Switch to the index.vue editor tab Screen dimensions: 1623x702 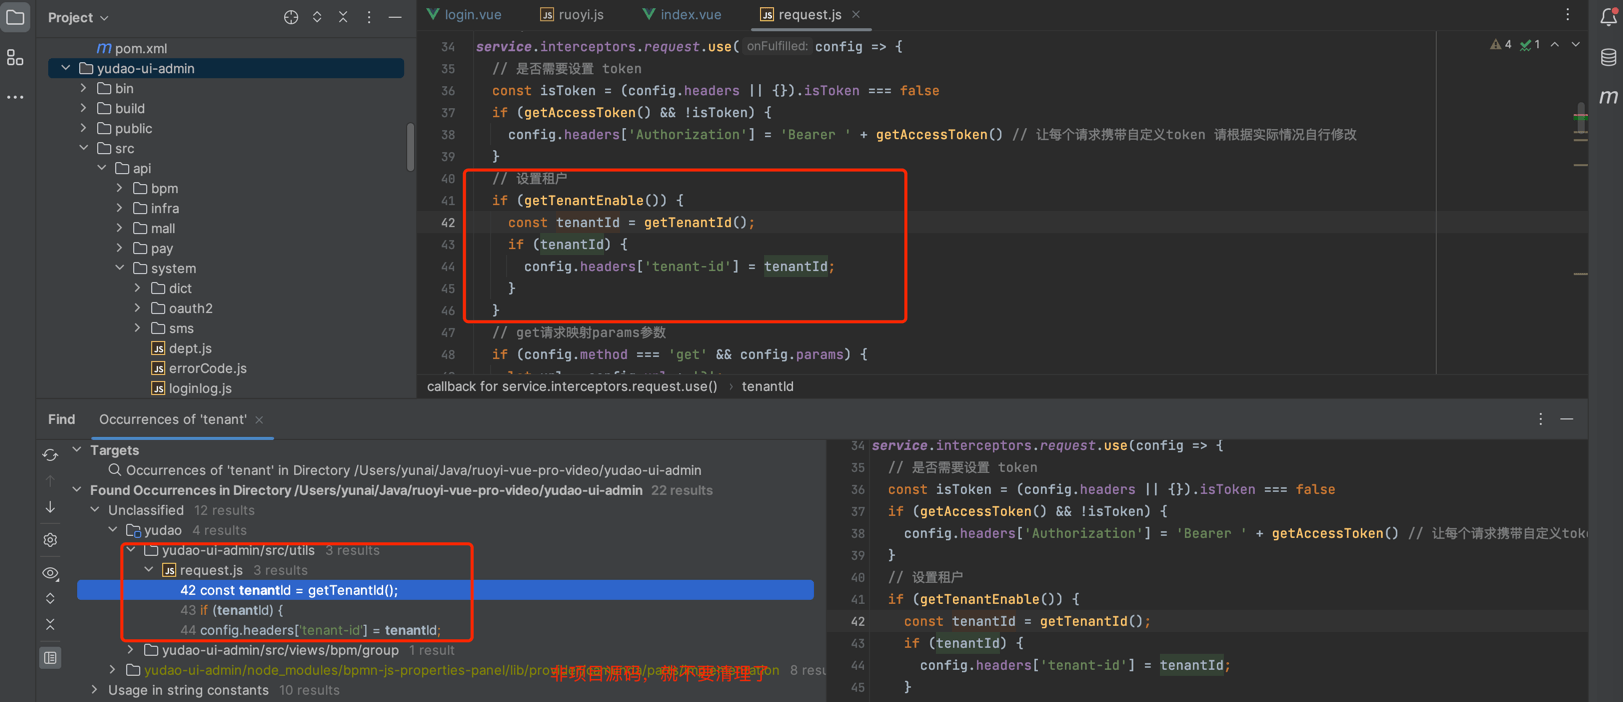point(682,14)
